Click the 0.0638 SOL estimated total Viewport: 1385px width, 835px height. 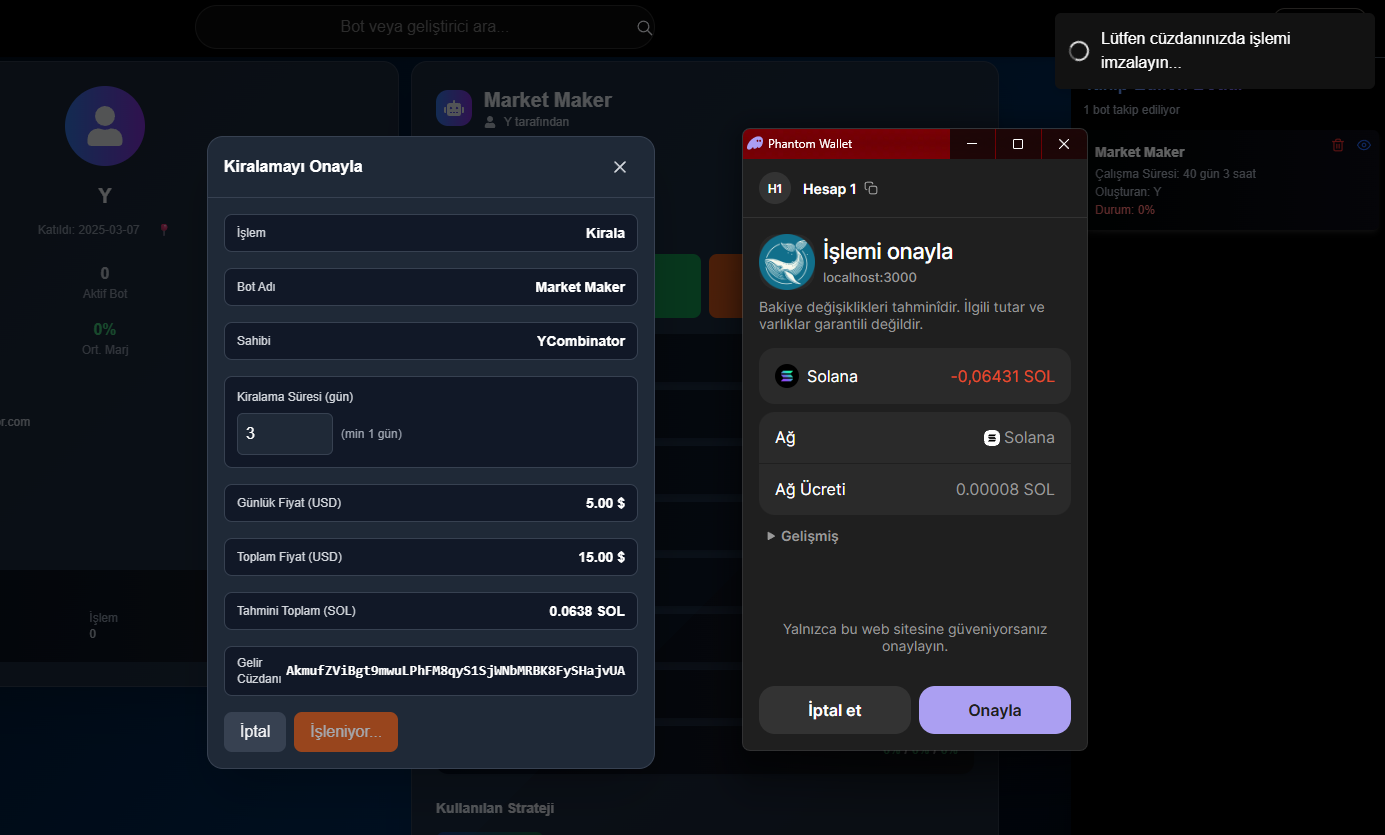[587, 611]
